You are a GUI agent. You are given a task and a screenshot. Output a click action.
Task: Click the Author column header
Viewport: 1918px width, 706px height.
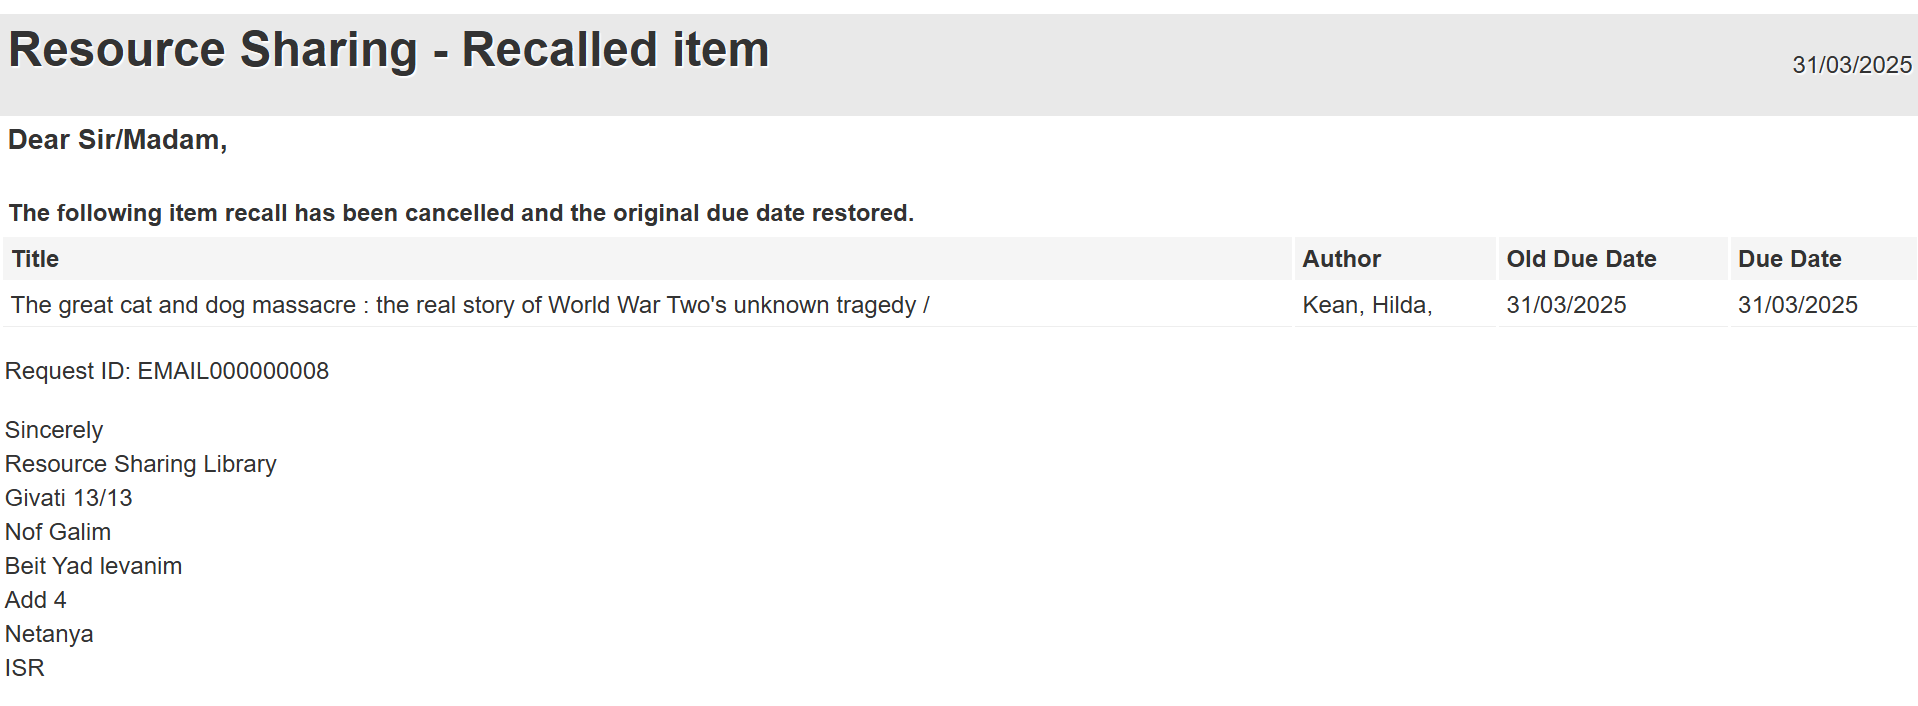click(x=1341, y=259)
